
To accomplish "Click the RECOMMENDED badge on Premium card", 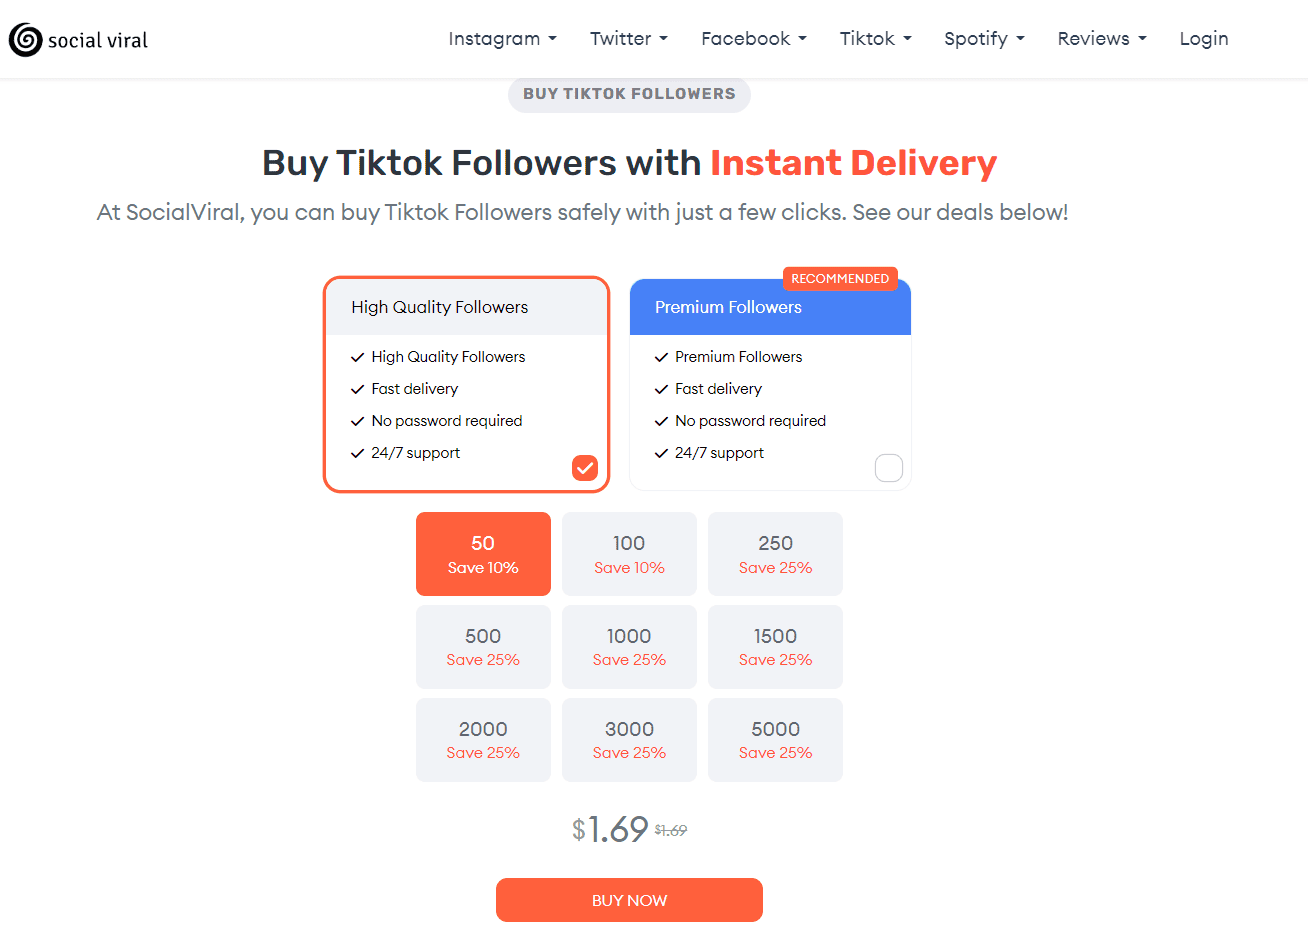I will (x=840, y=279).
